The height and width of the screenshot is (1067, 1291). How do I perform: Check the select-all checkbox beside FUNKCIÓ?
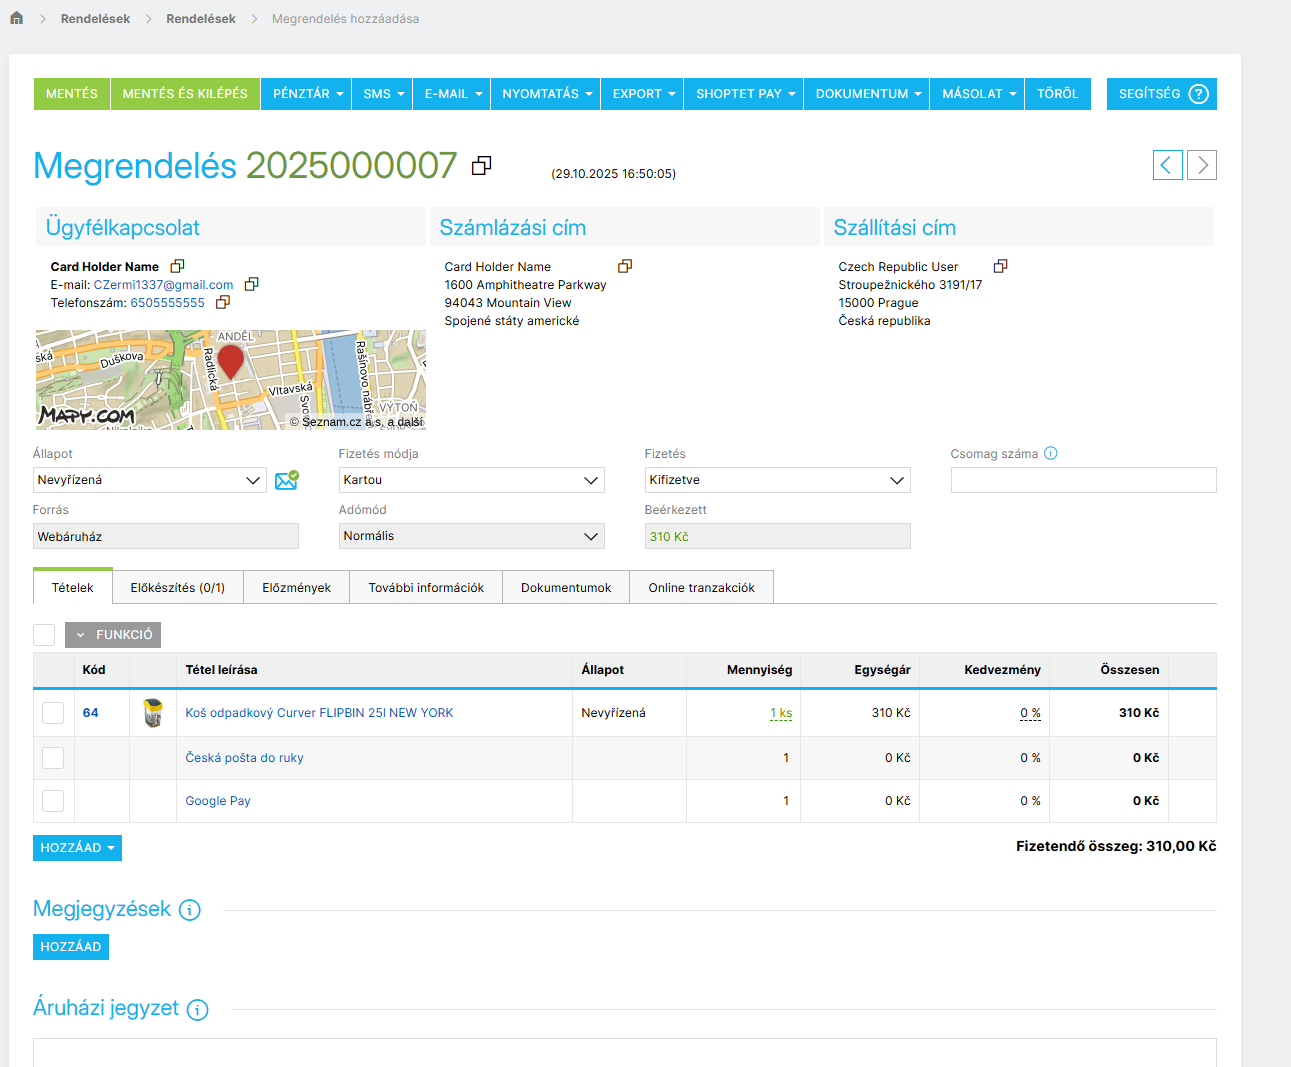(x=44, y=635)
